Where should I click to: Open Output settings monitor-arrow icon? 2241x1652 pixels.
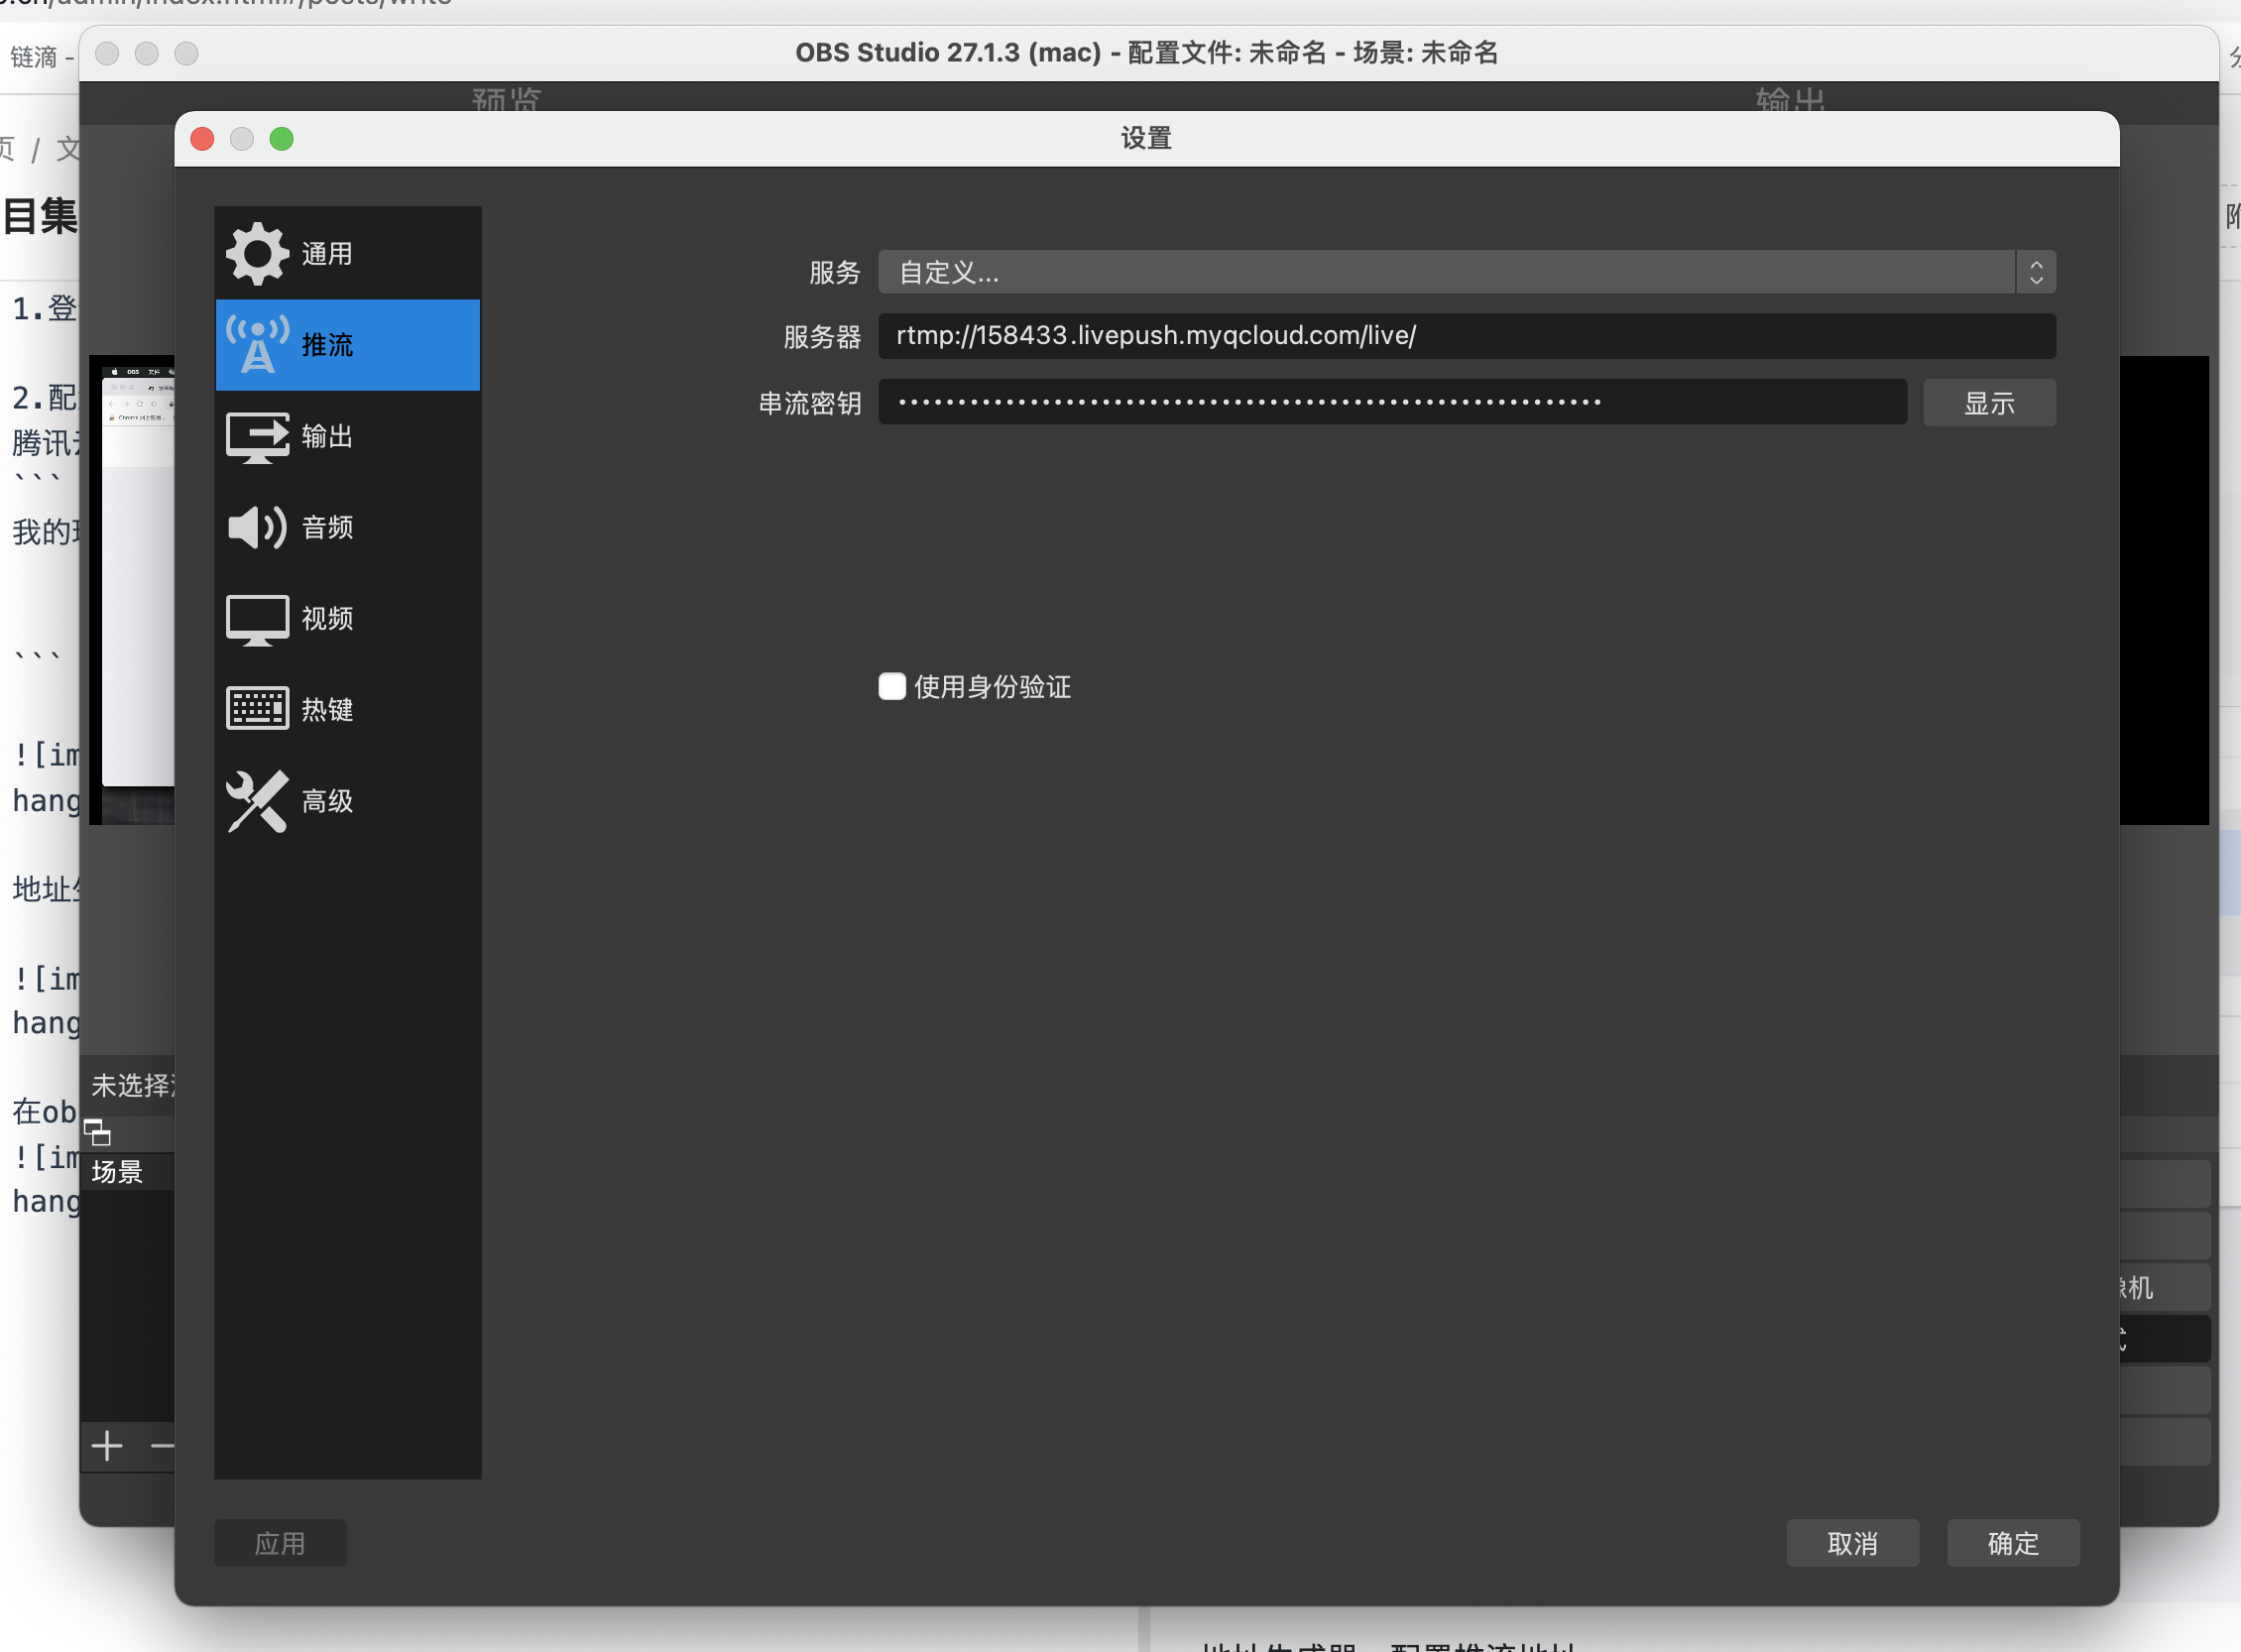click(x=257, y=437)
